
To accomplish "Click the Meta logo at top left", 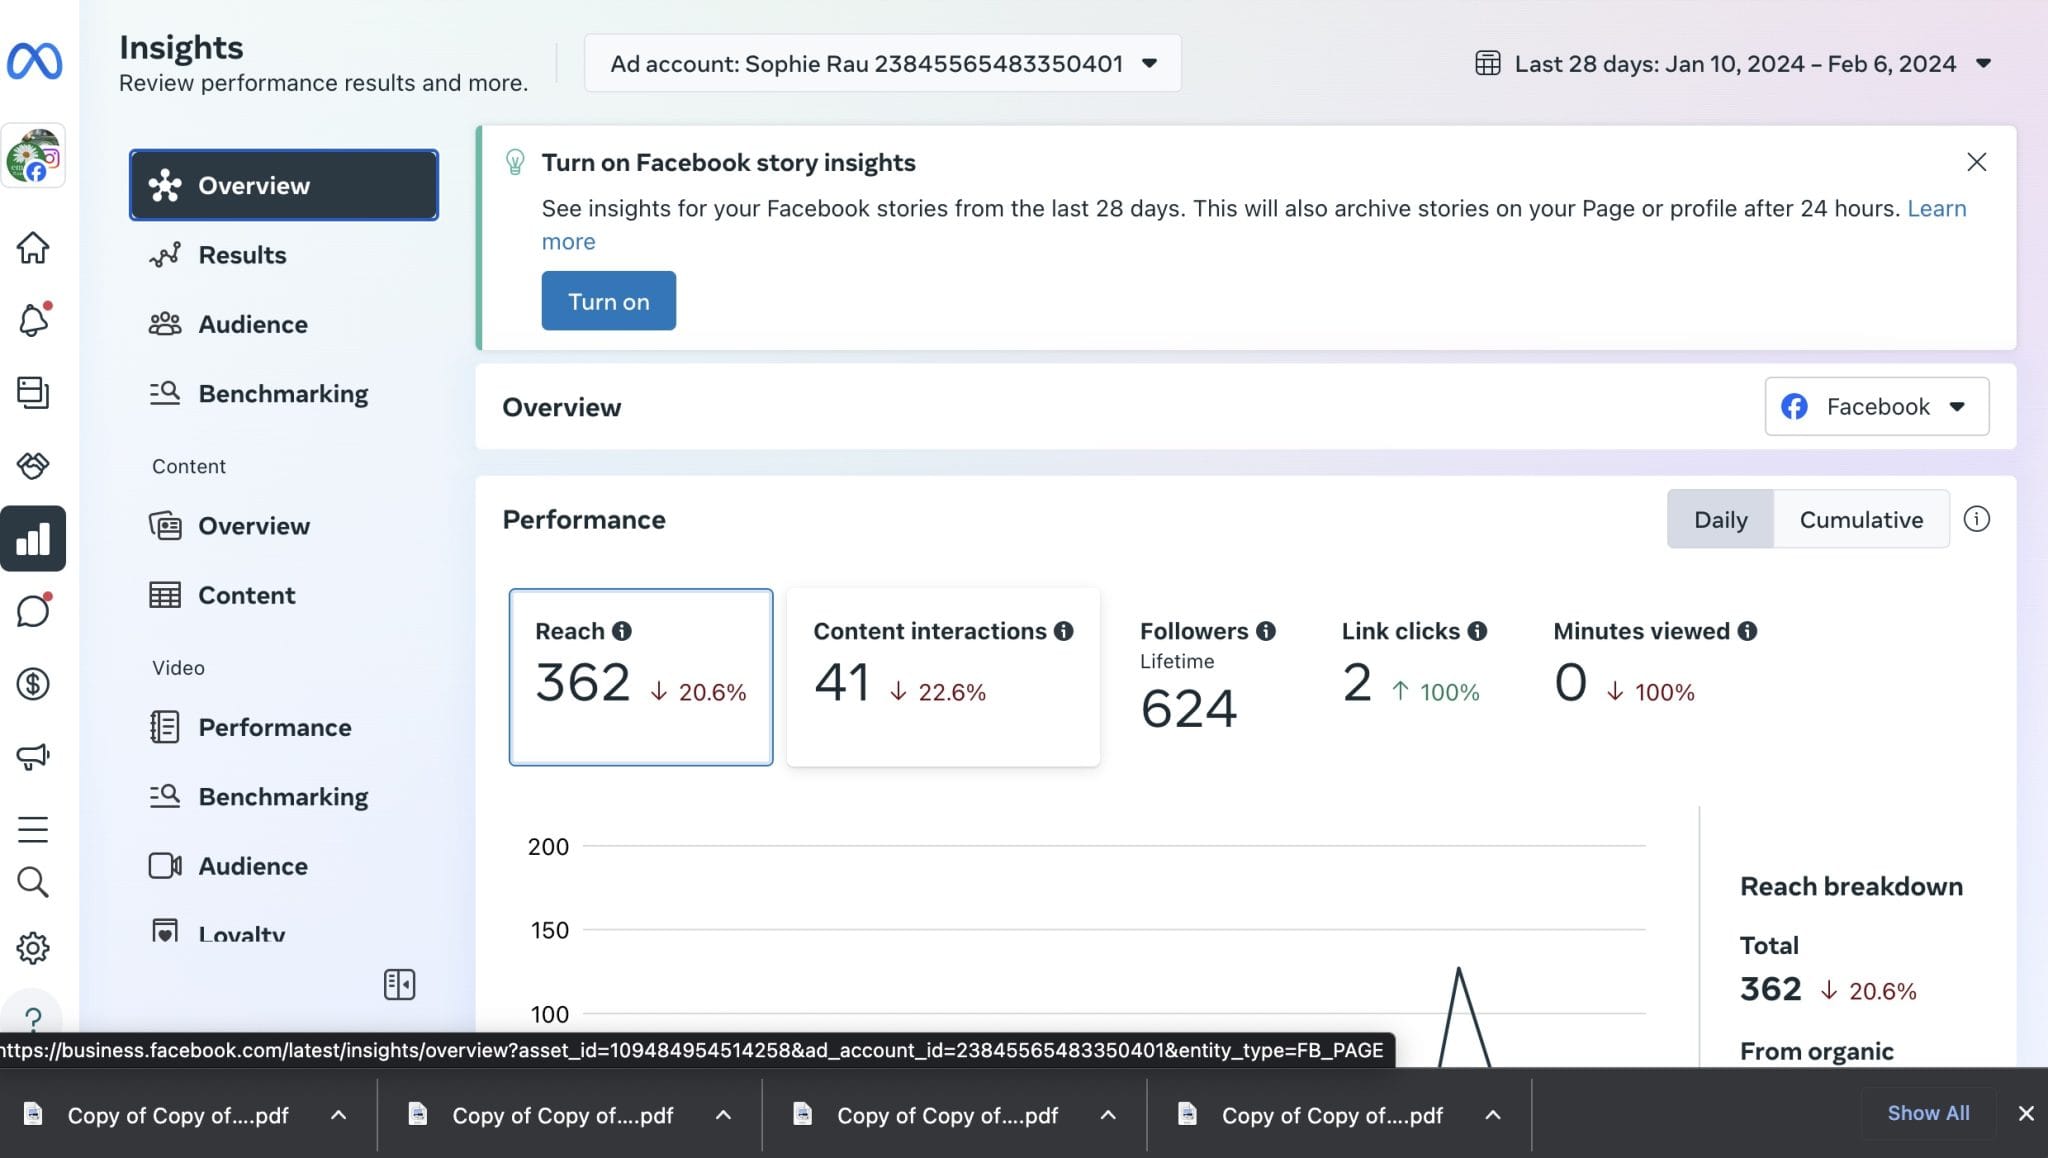I will click(x=34, y=60).
